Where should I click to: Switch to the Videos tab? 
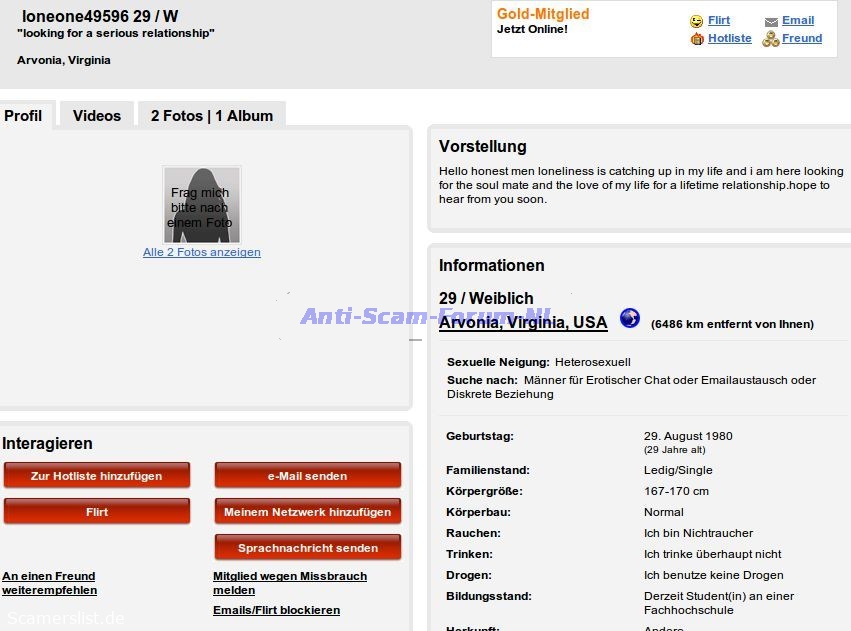(97, 116)
